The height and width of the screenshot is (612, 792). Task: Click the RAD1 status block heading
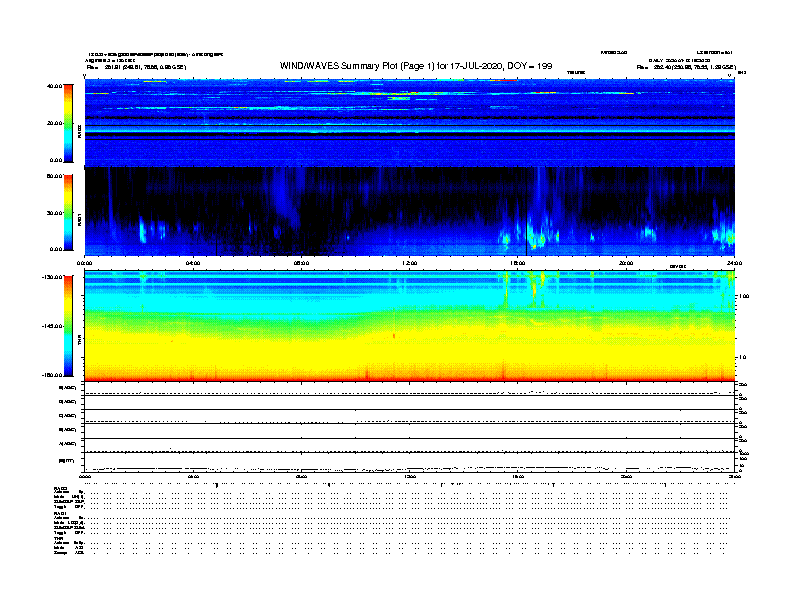(61, 514)
